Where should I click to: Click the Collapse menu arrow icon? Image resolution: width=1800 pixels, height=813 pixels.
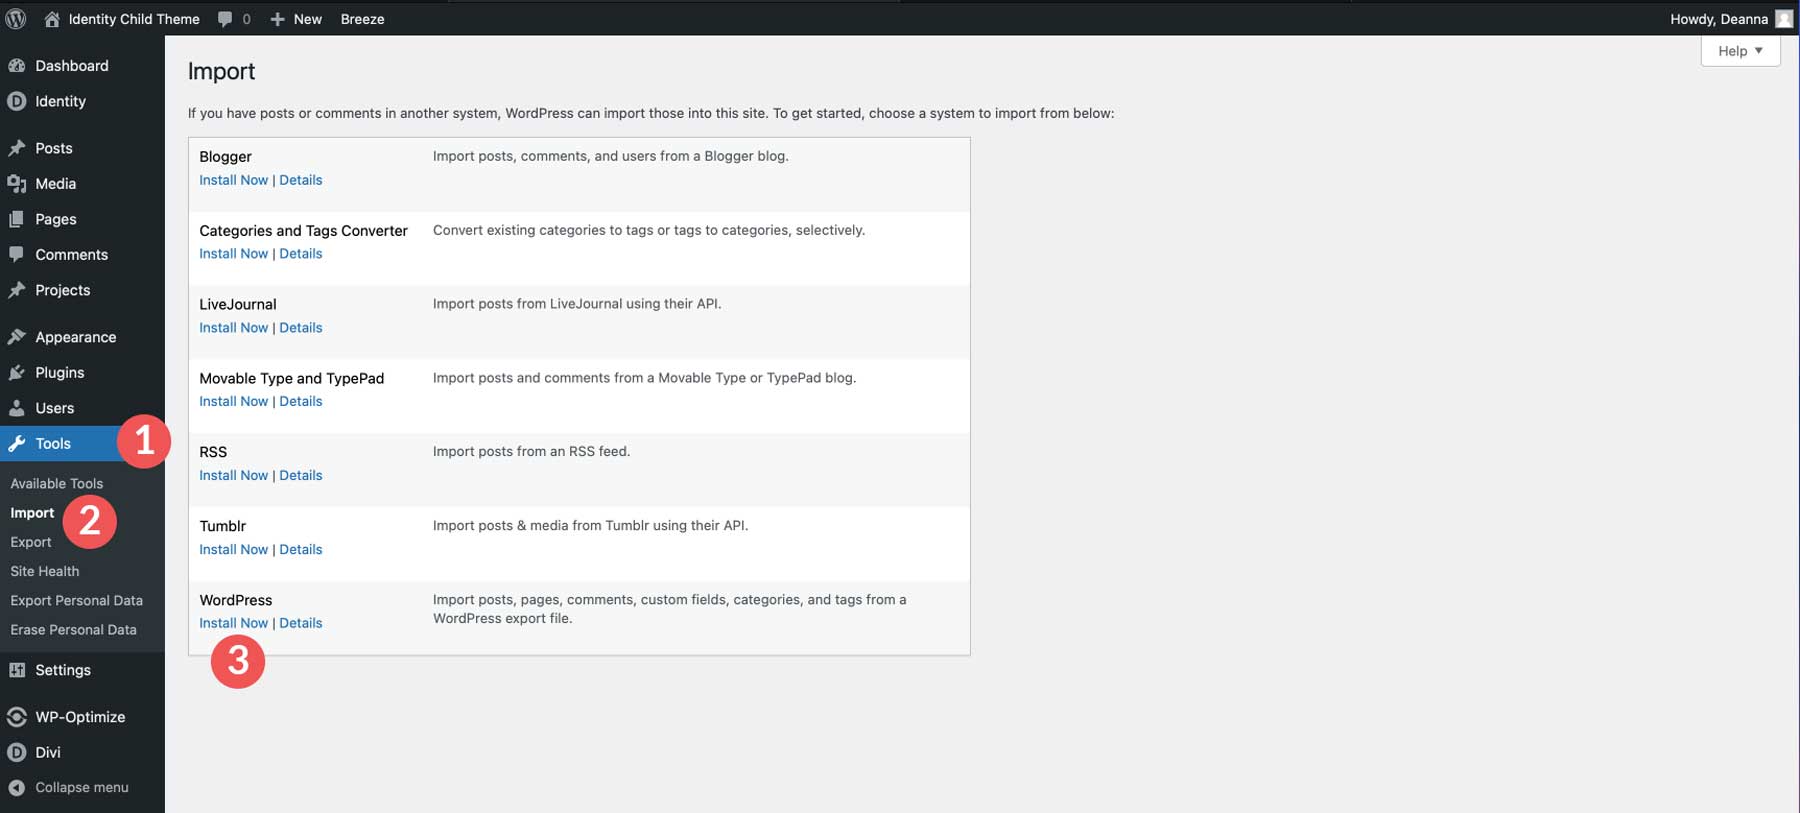pyautogui.click(x=16, y=788)
